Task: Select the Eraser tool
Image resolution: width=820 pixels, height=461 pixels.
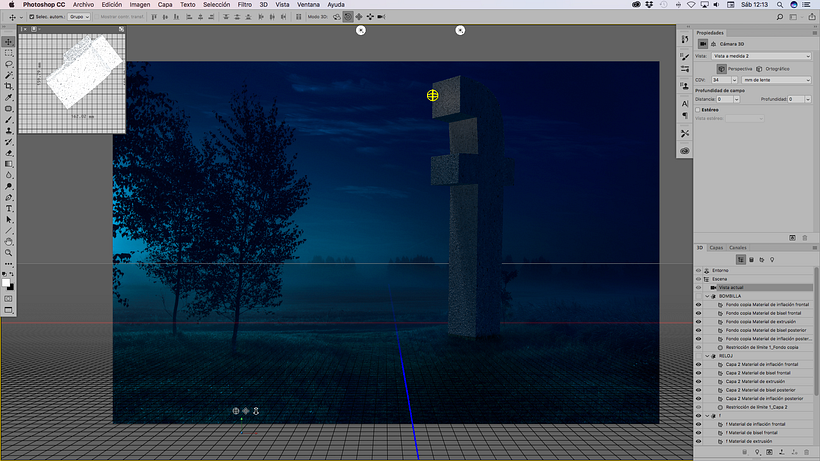Action: 9,152
